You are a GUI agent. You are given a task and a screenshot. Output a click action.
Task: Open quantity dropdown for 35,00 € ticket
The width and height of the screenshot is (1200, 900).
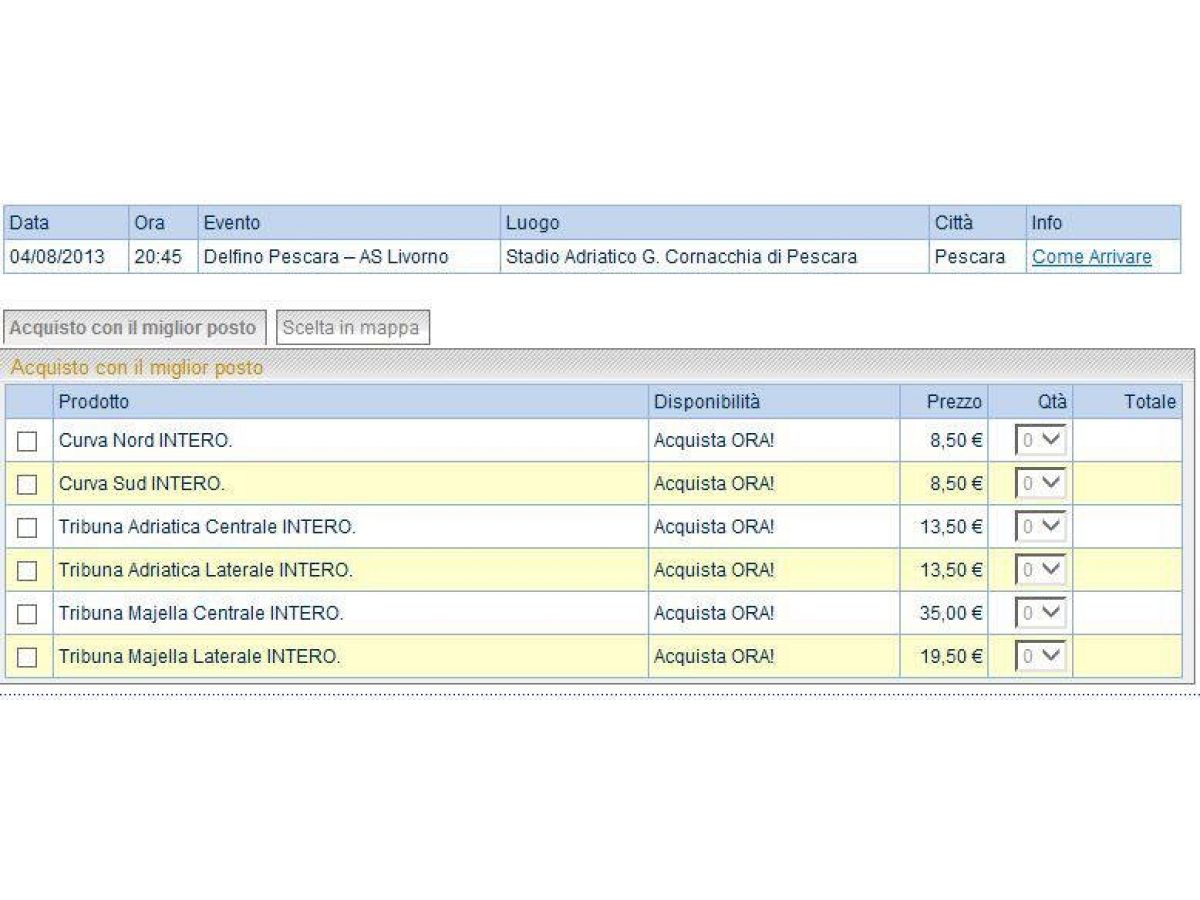tap(1041, 613)
